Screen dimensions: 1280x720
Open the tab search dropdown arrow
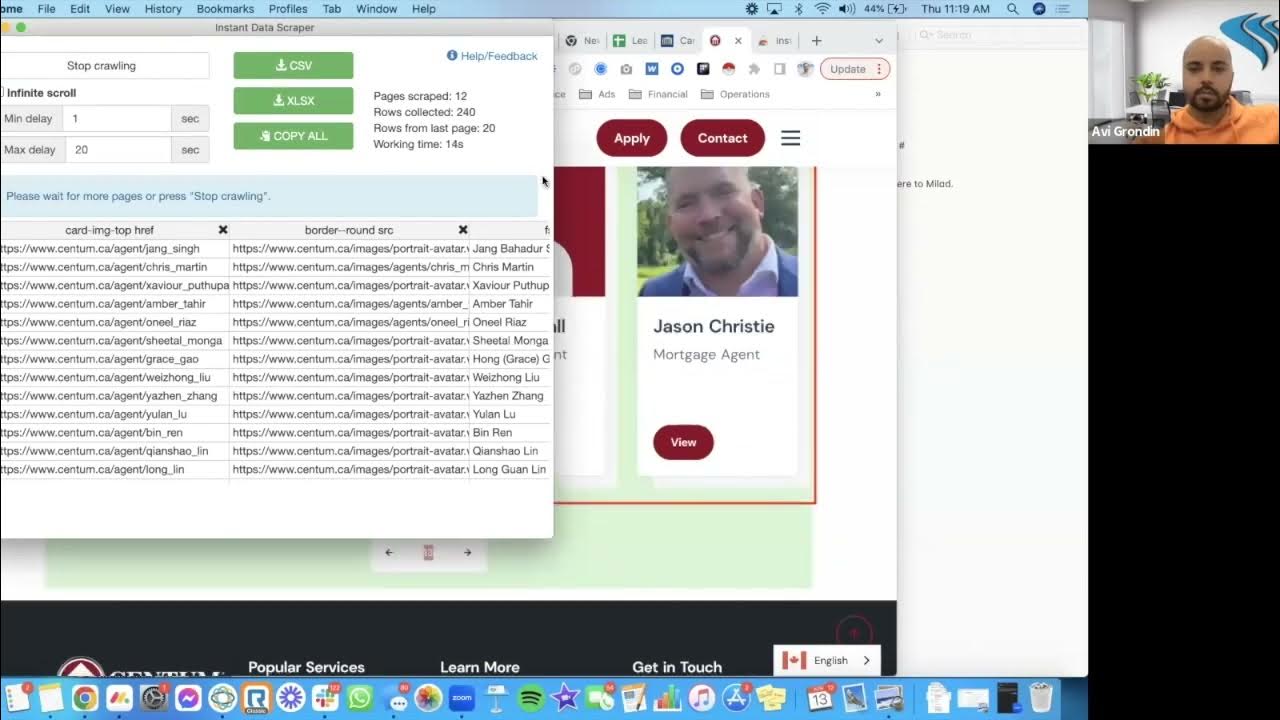click(879, 41)
